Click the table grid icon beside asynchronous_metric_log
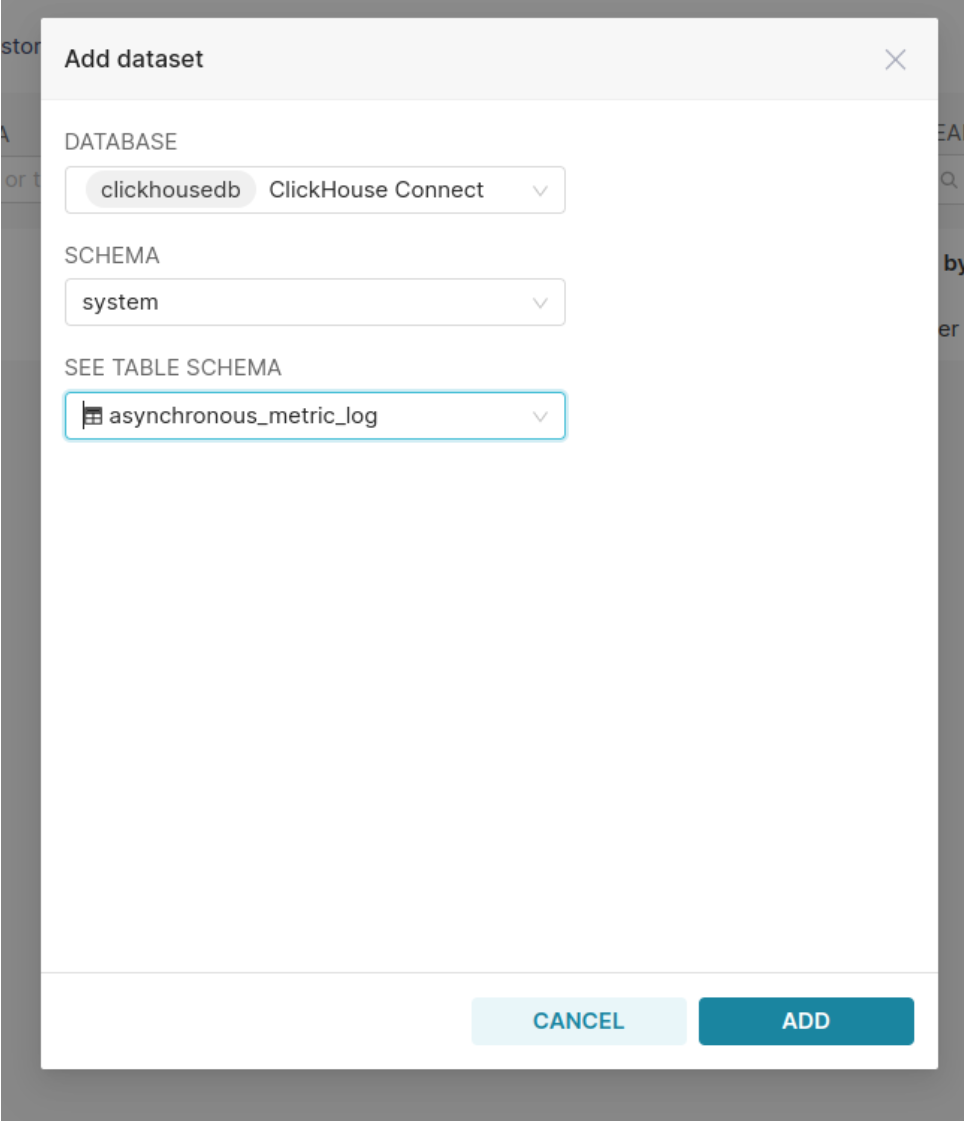Screen dimensions: 964x1121 tap(93, 415)
